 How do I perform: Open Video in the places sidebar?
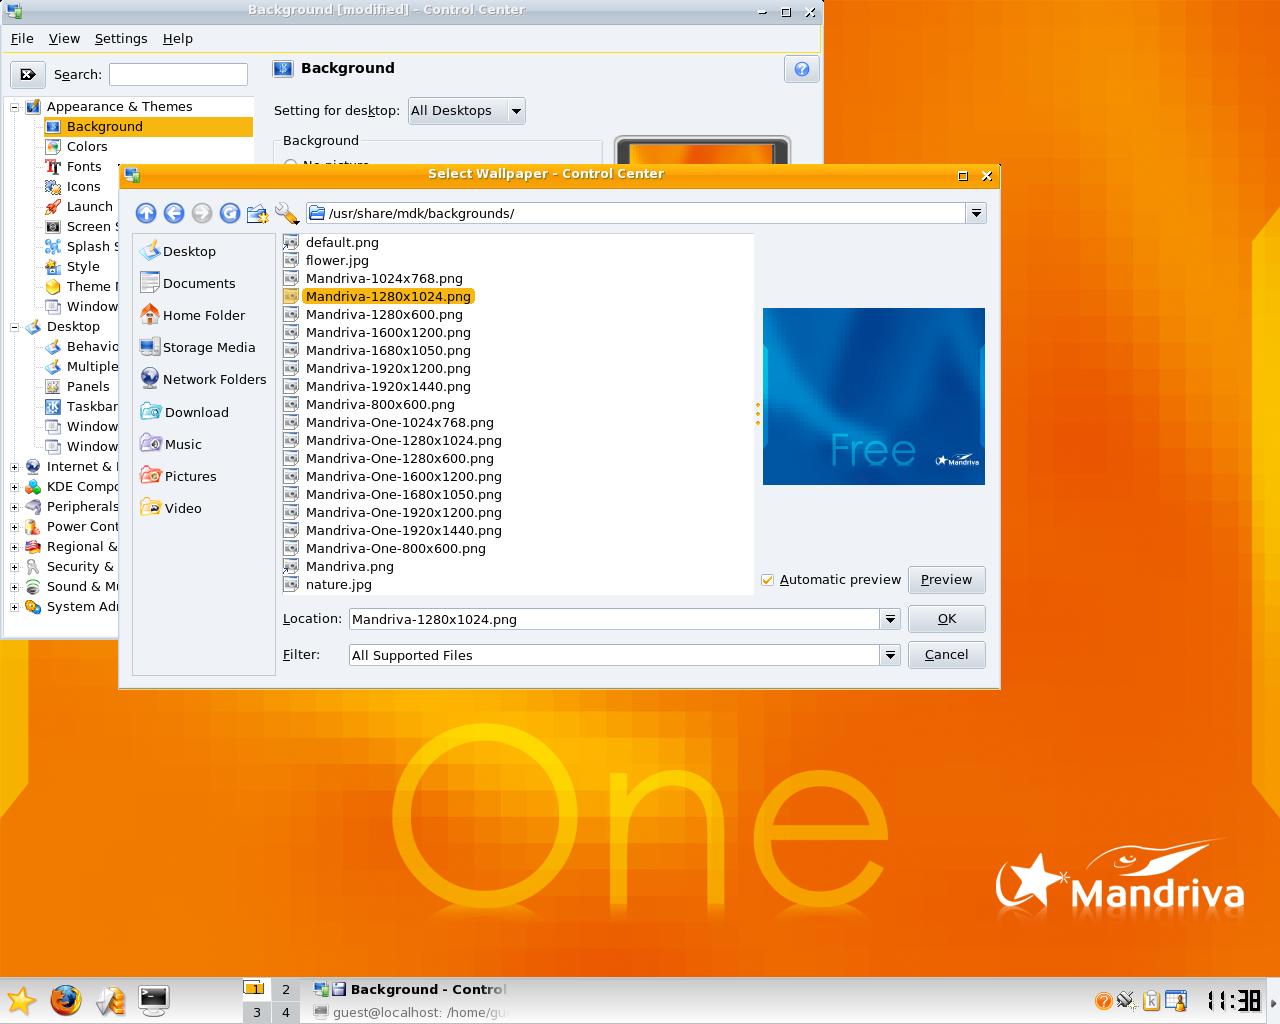pyautogui.click(x=171, y=508)
